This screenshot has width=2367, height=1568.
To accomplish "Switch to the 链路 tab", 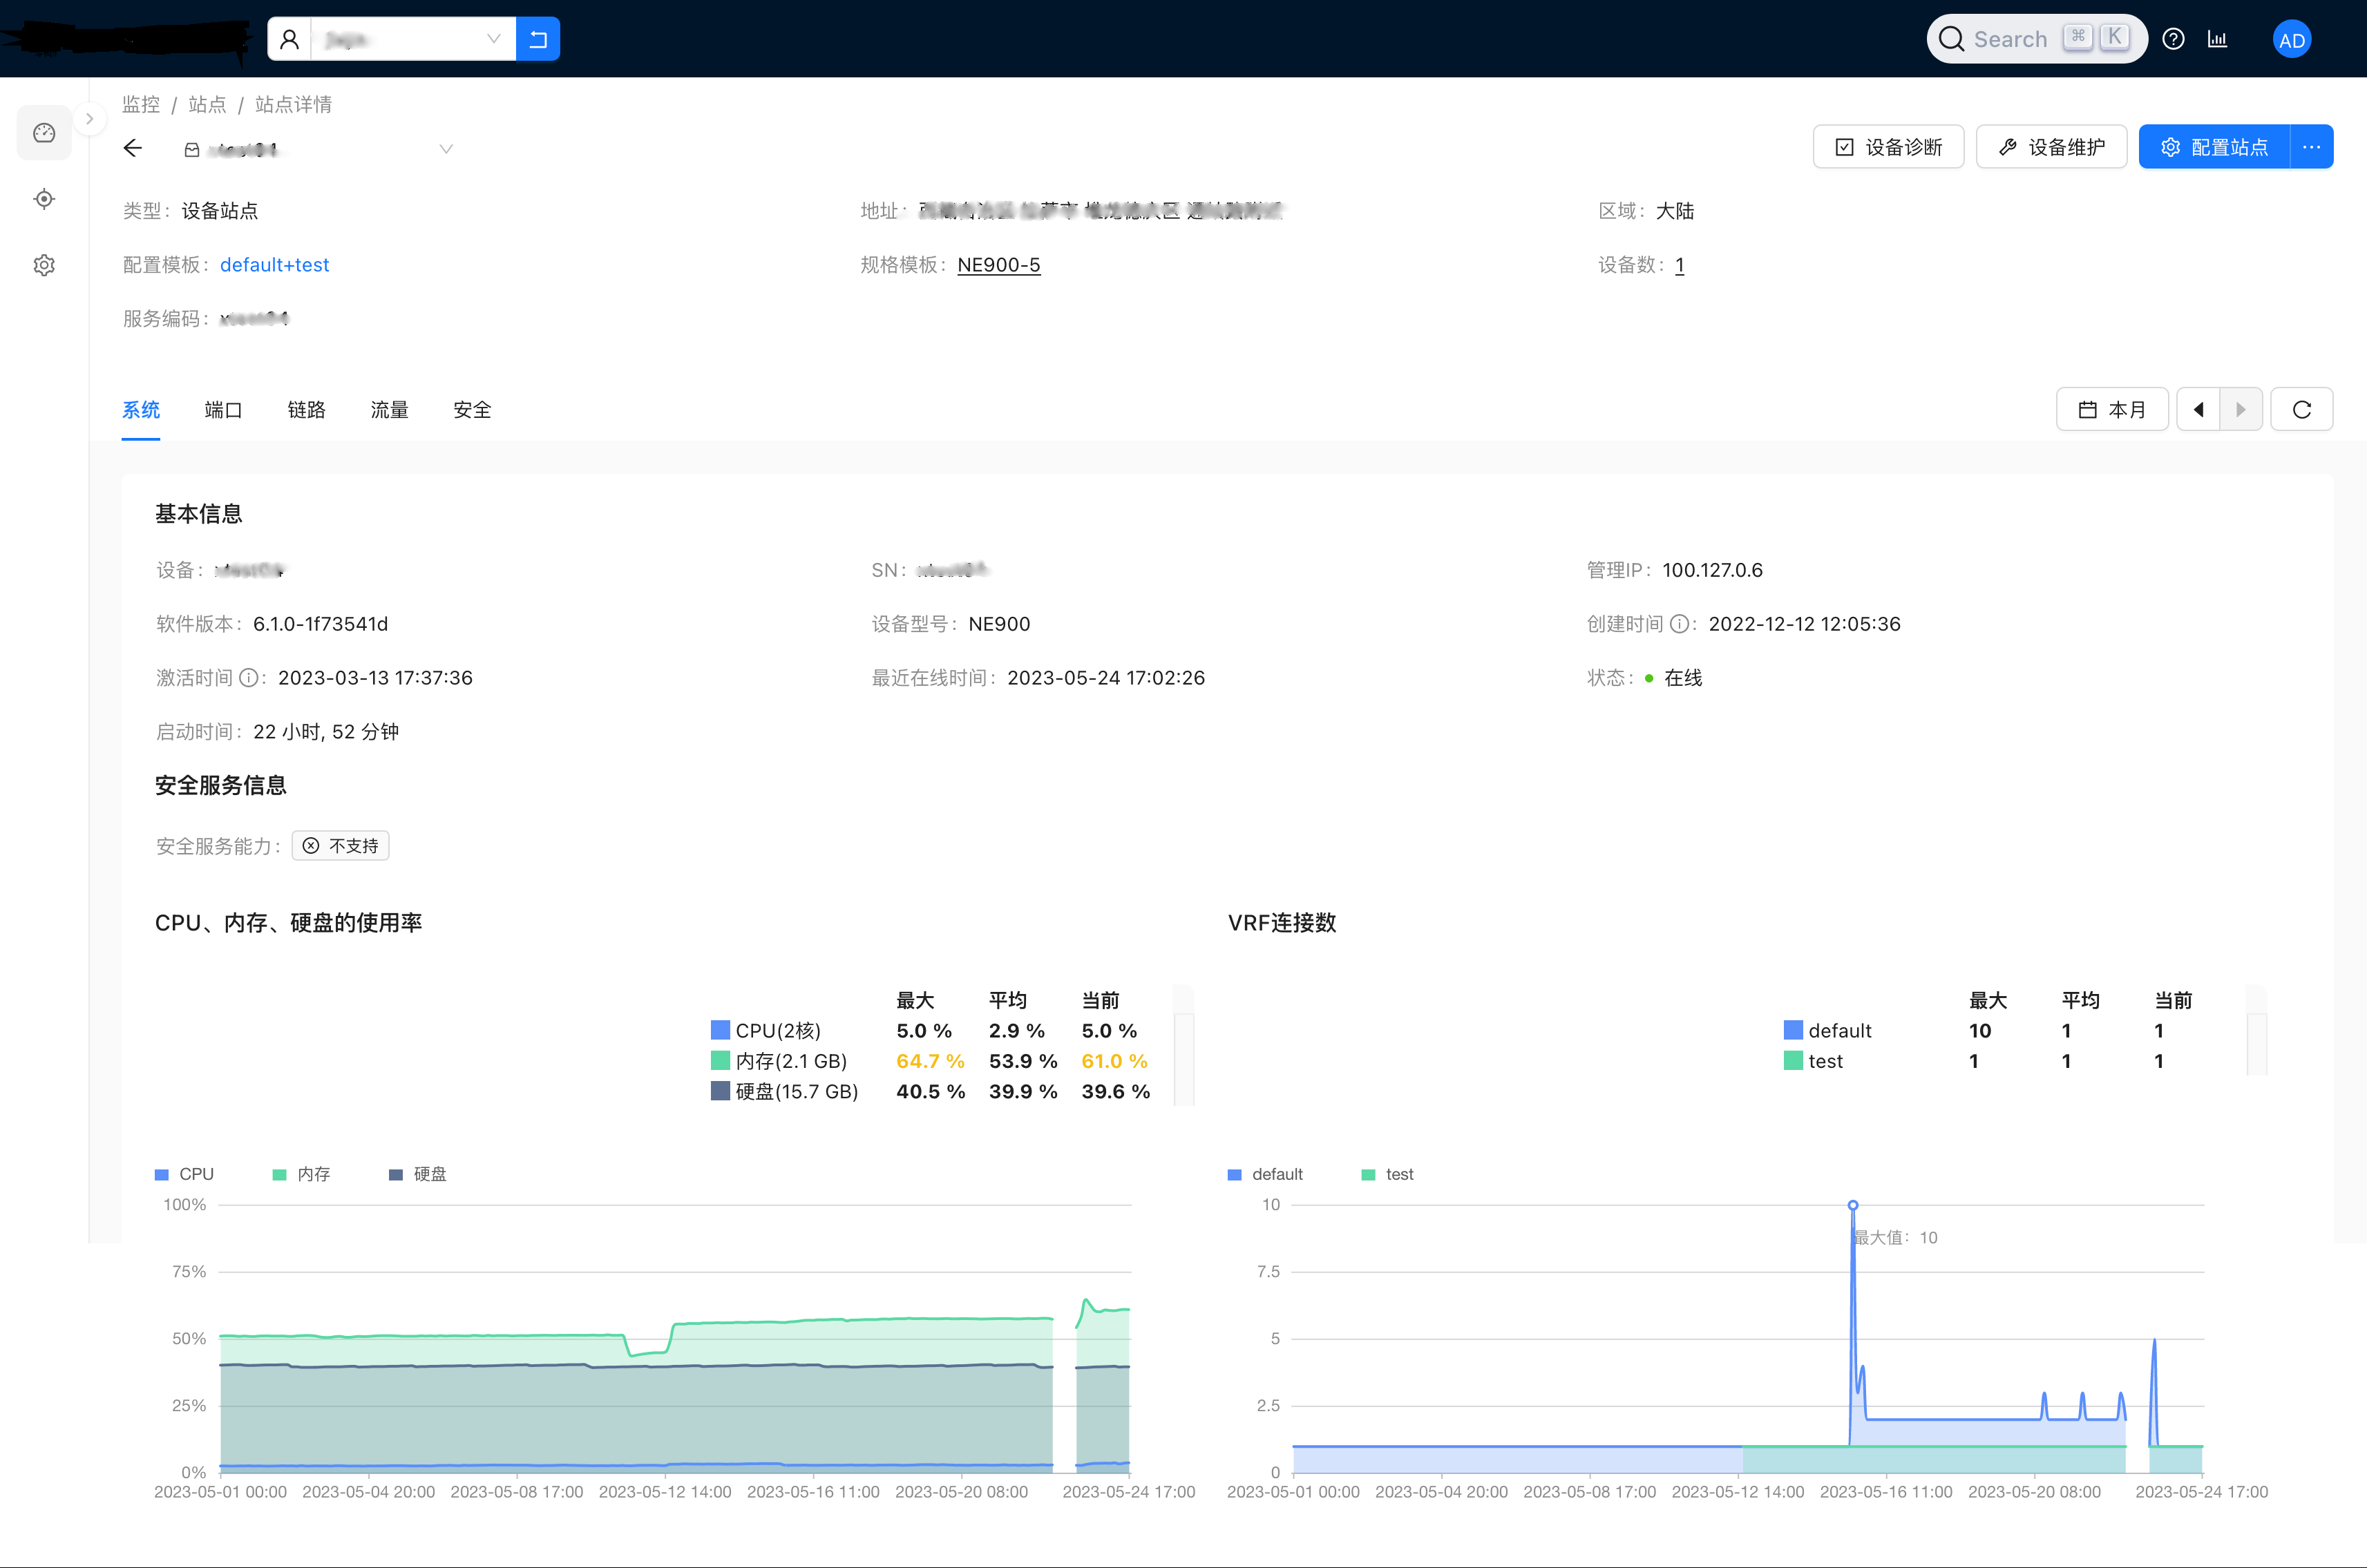I will coord(306,410).
